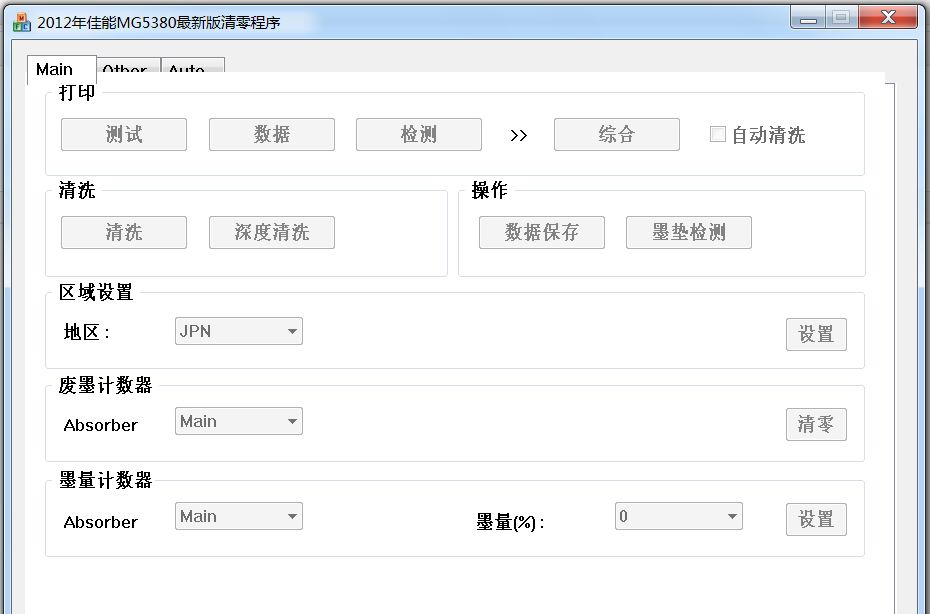Click the 清零 reset button
The width and height of the screenshot is (930, 614).
point(816,425)
